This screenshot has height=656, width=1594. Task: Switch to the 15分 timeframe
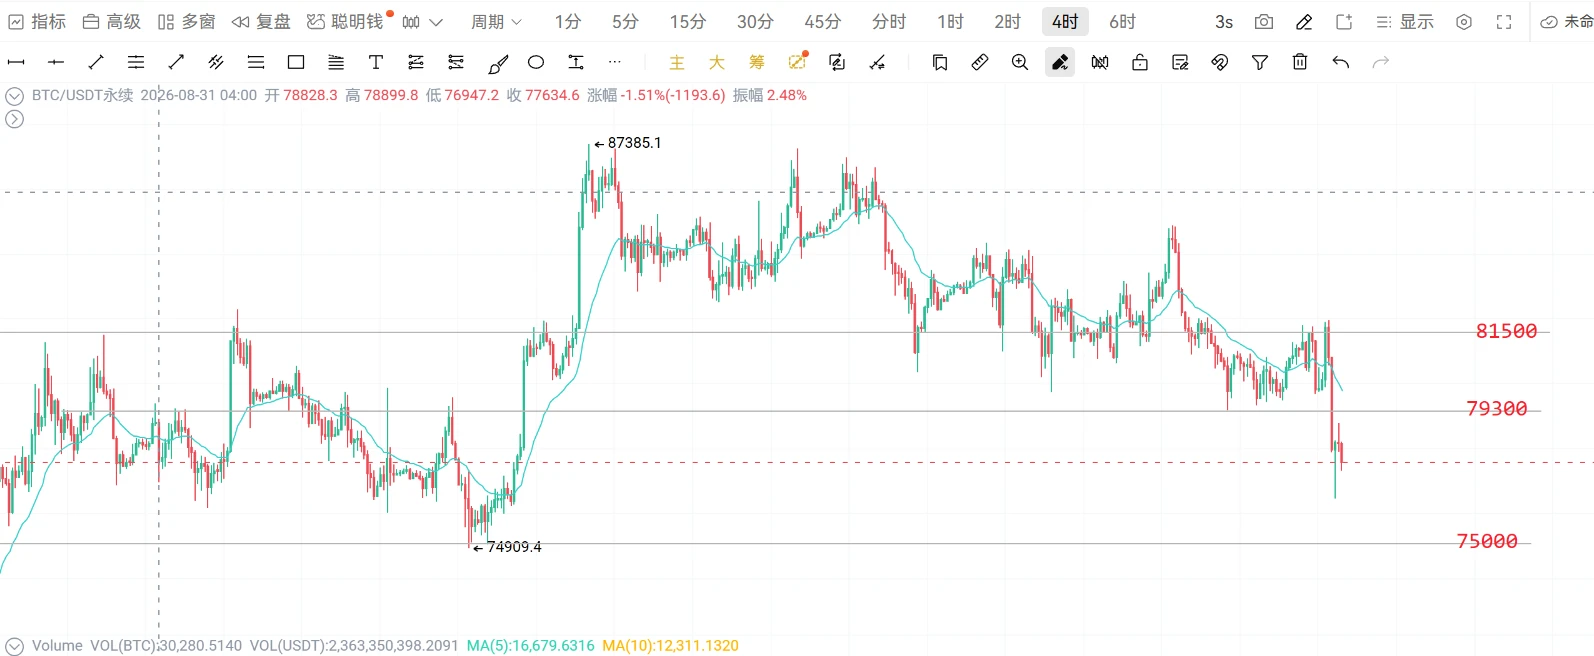[x=688, y=22]
